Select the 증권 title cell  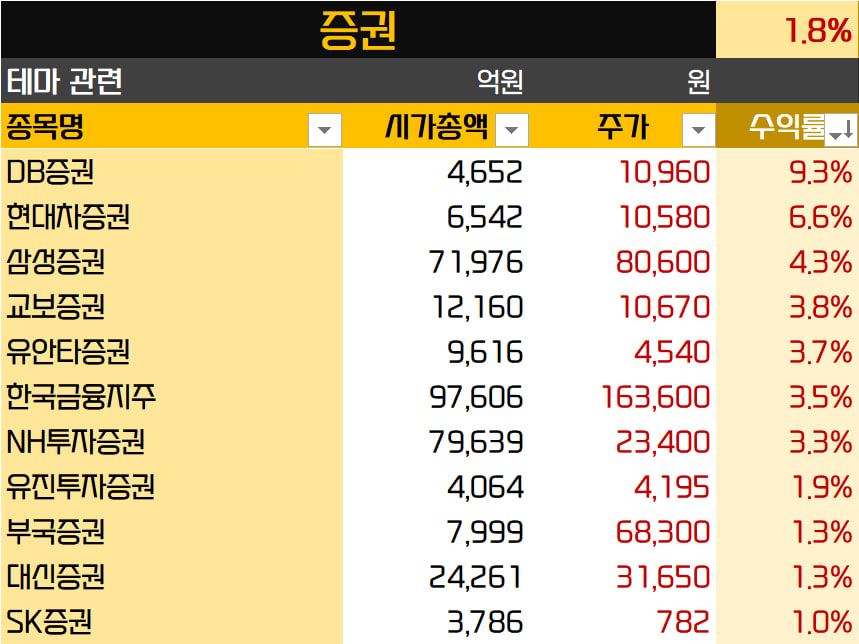pyautogui.click(x=358, y=30)
